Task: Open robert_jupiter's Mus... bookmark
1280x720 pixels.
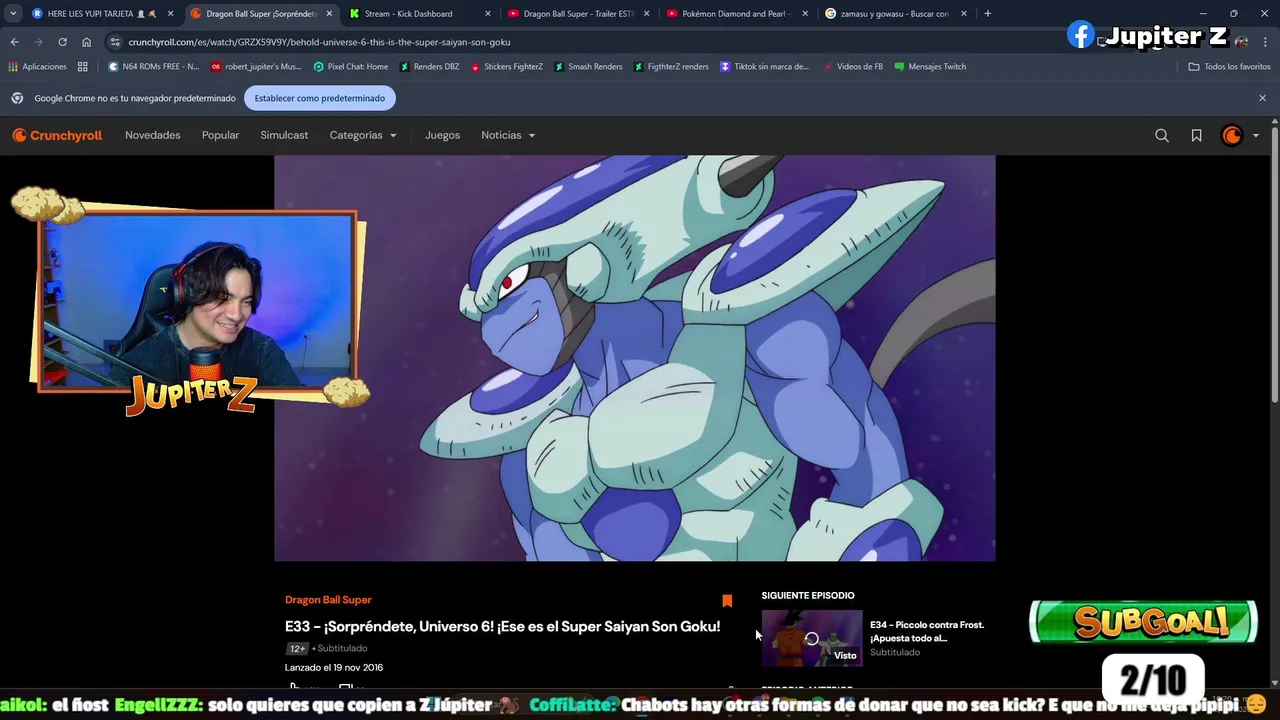Action: coord(256,67)
